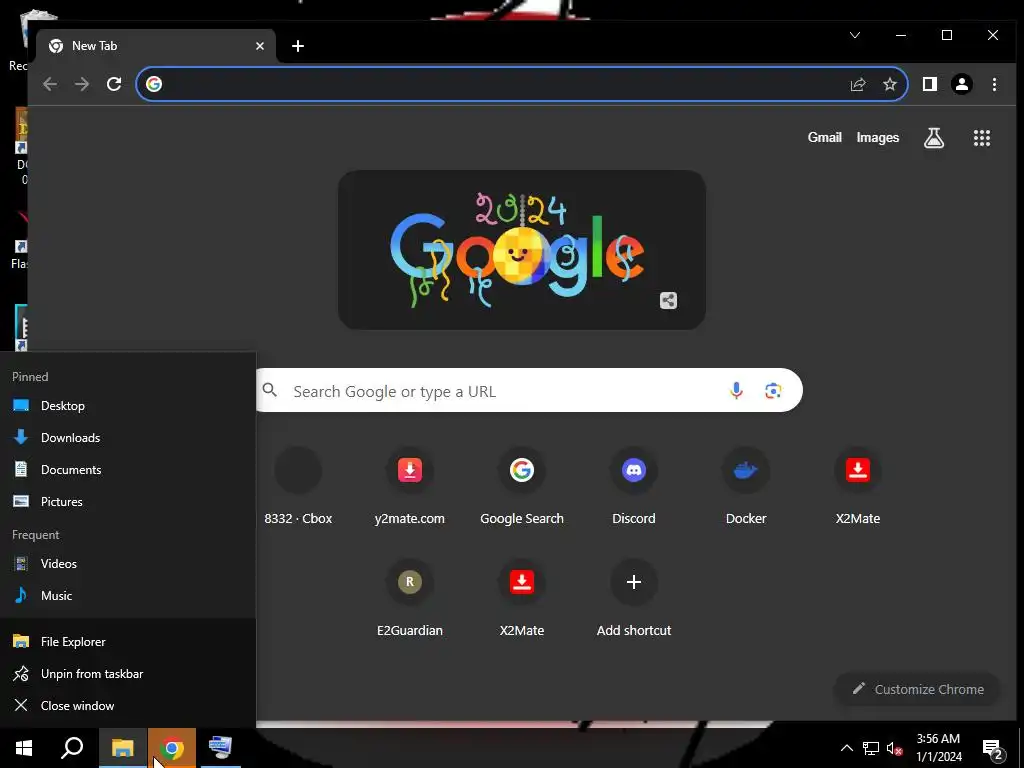Open the notification center icon
This screenshot has height=768, width=1024.
(x=993, y=750)
